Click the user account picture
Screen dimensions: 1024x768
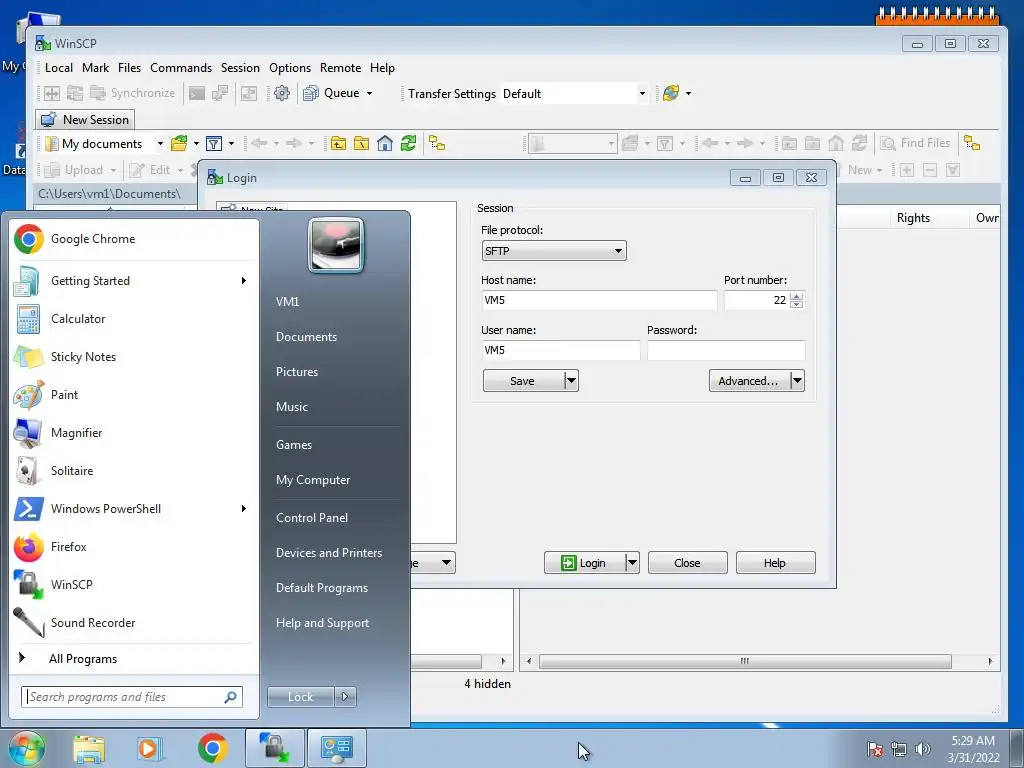click(336, 245)
